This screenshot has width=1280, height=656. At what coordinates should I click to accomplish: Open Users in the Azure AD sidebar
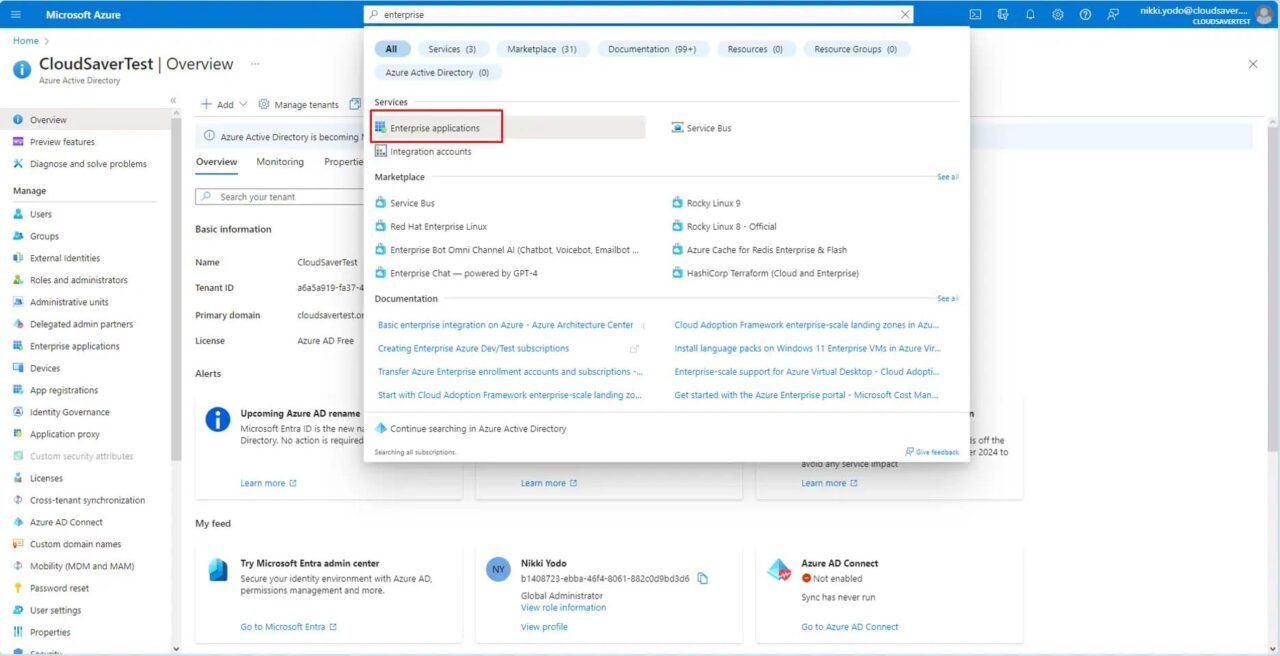click(39, 213)
